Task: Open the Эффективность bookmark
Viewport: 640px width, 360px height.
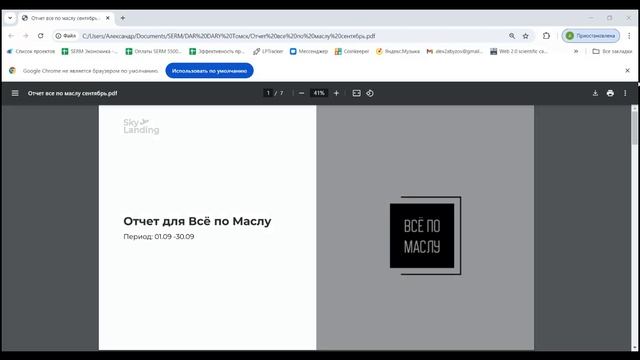Action: coord(217,51)
